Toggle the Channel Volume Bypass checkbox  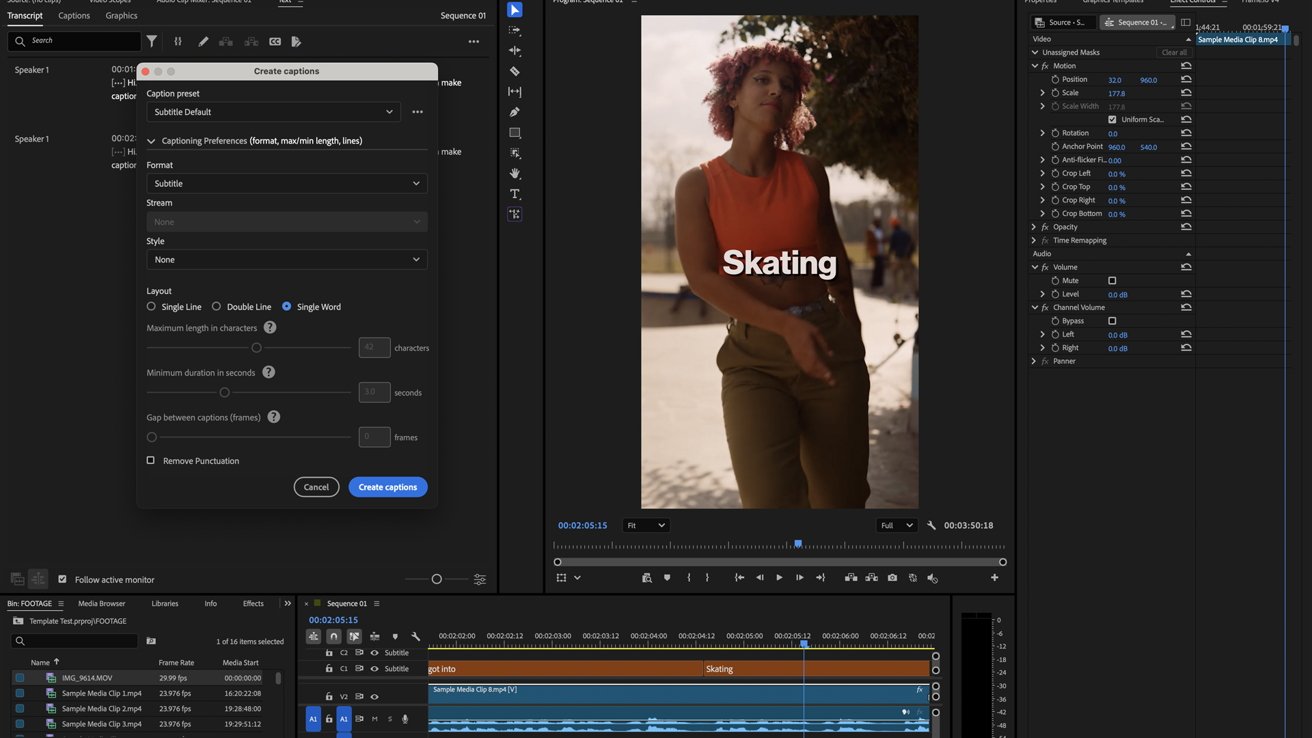tap(1112, 321)
